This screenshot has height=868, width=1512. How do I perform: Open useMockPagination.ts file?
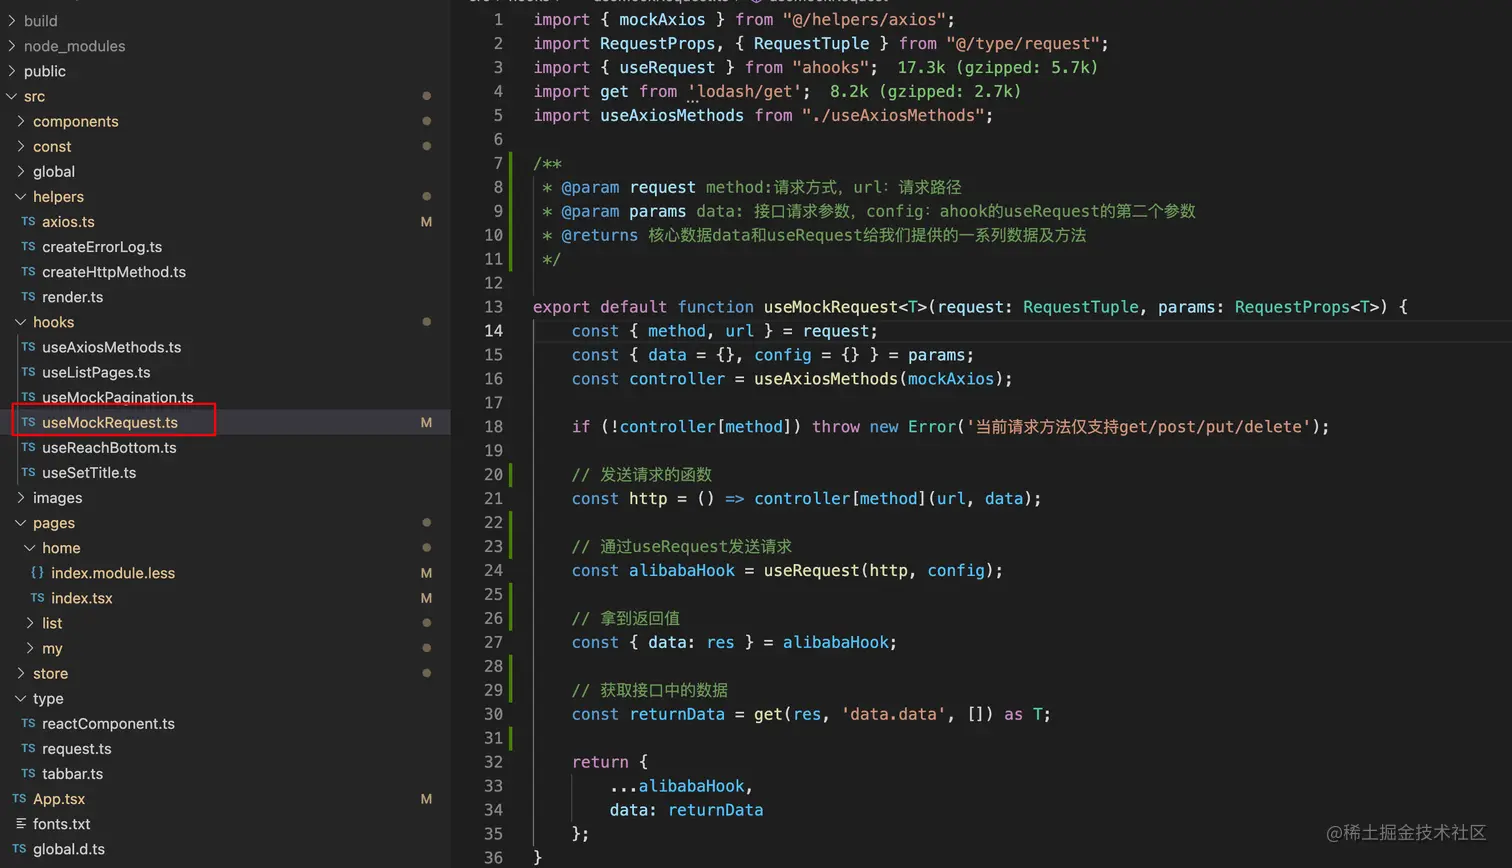118,397
